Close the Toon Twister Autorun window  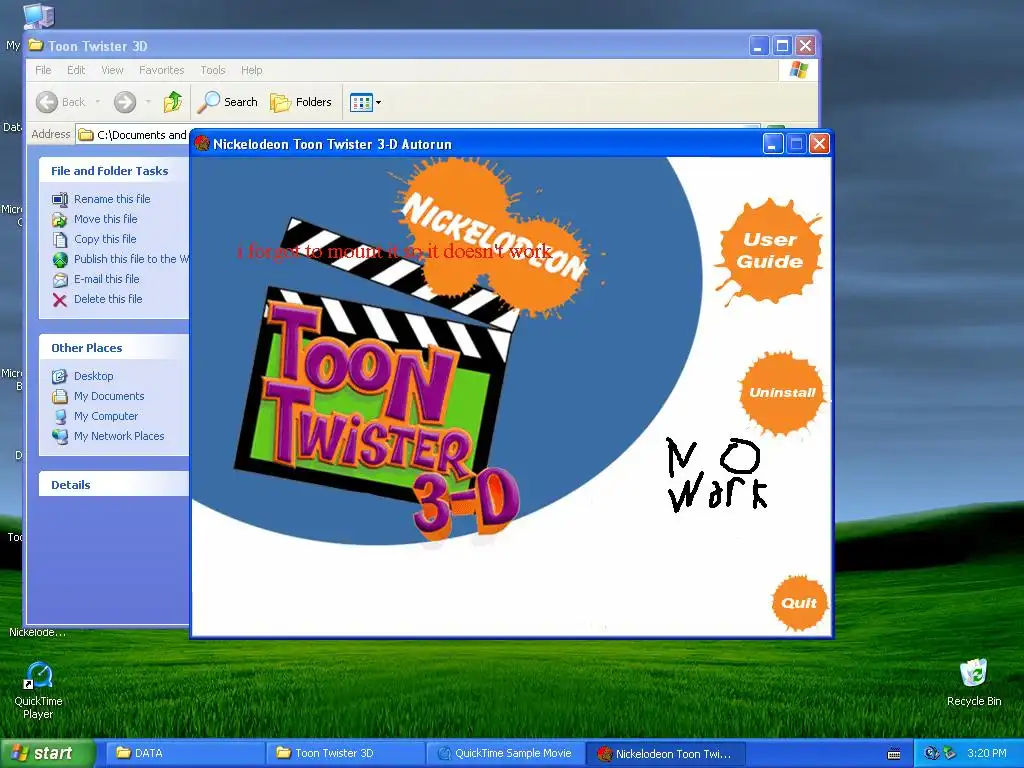[819, 144]
